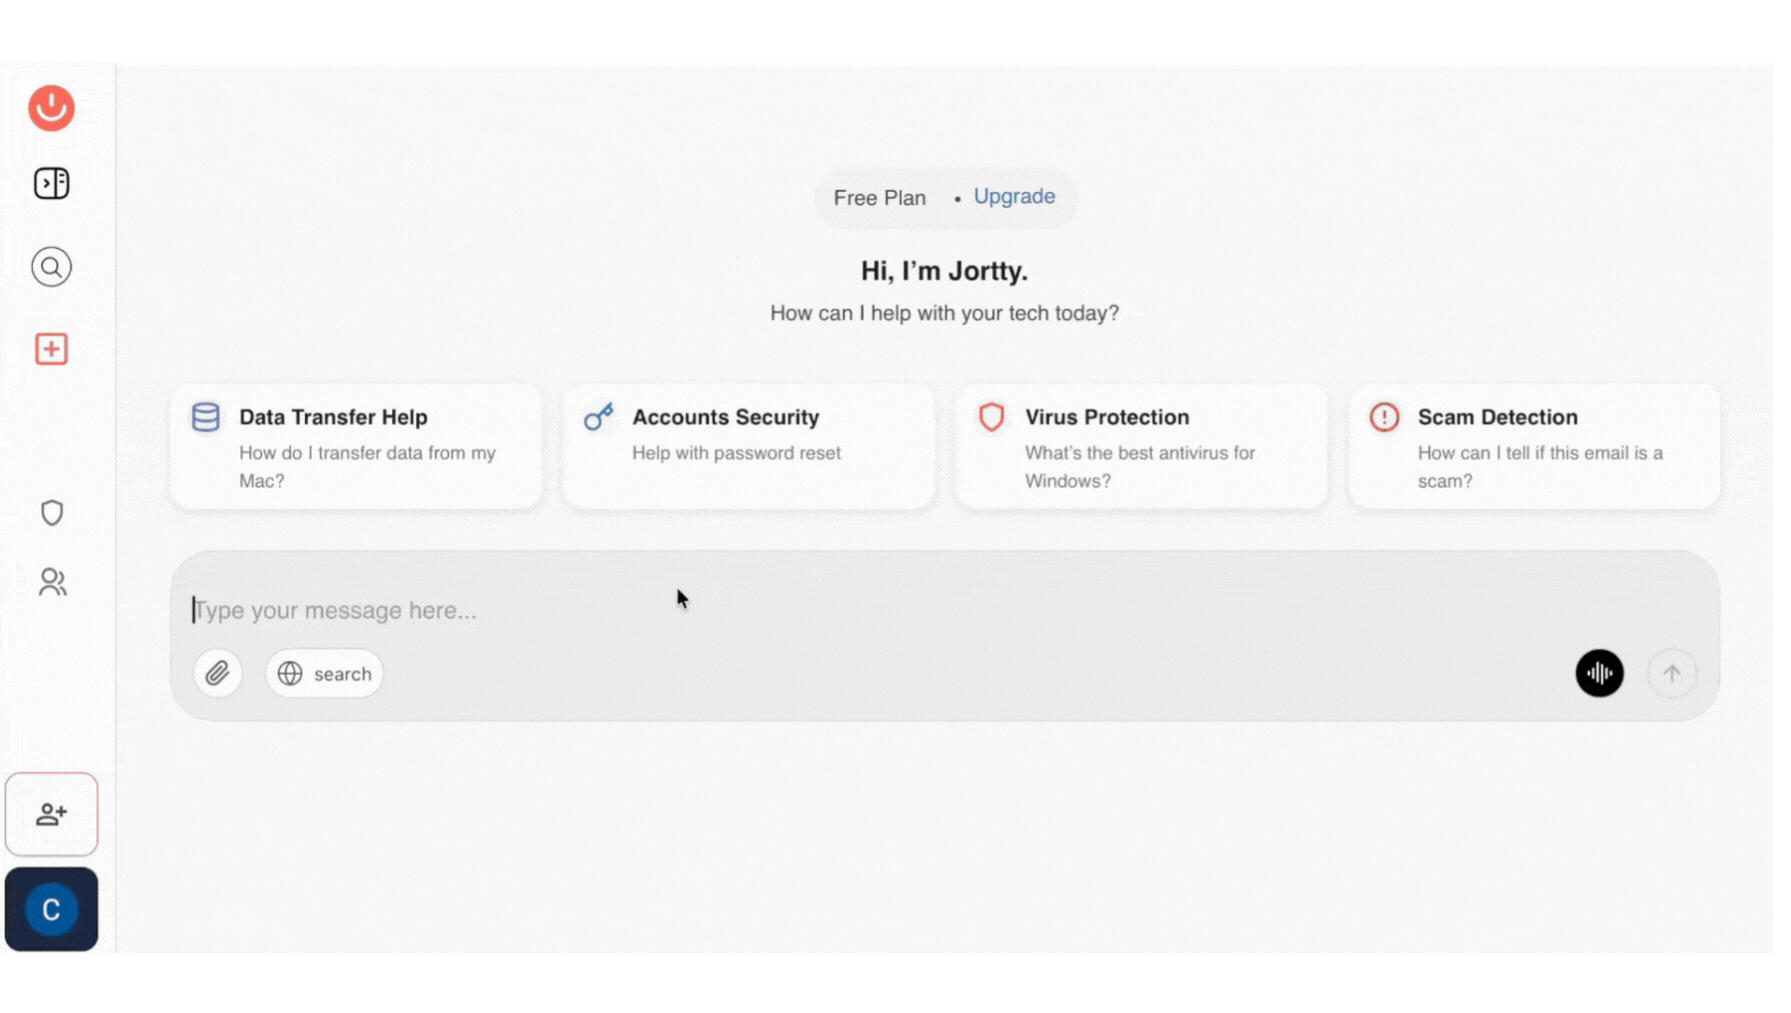Image resolution: width=1791 pixels, height=1013 pixels.
Task: Click the Free Plan label
Action: point(879,198)
